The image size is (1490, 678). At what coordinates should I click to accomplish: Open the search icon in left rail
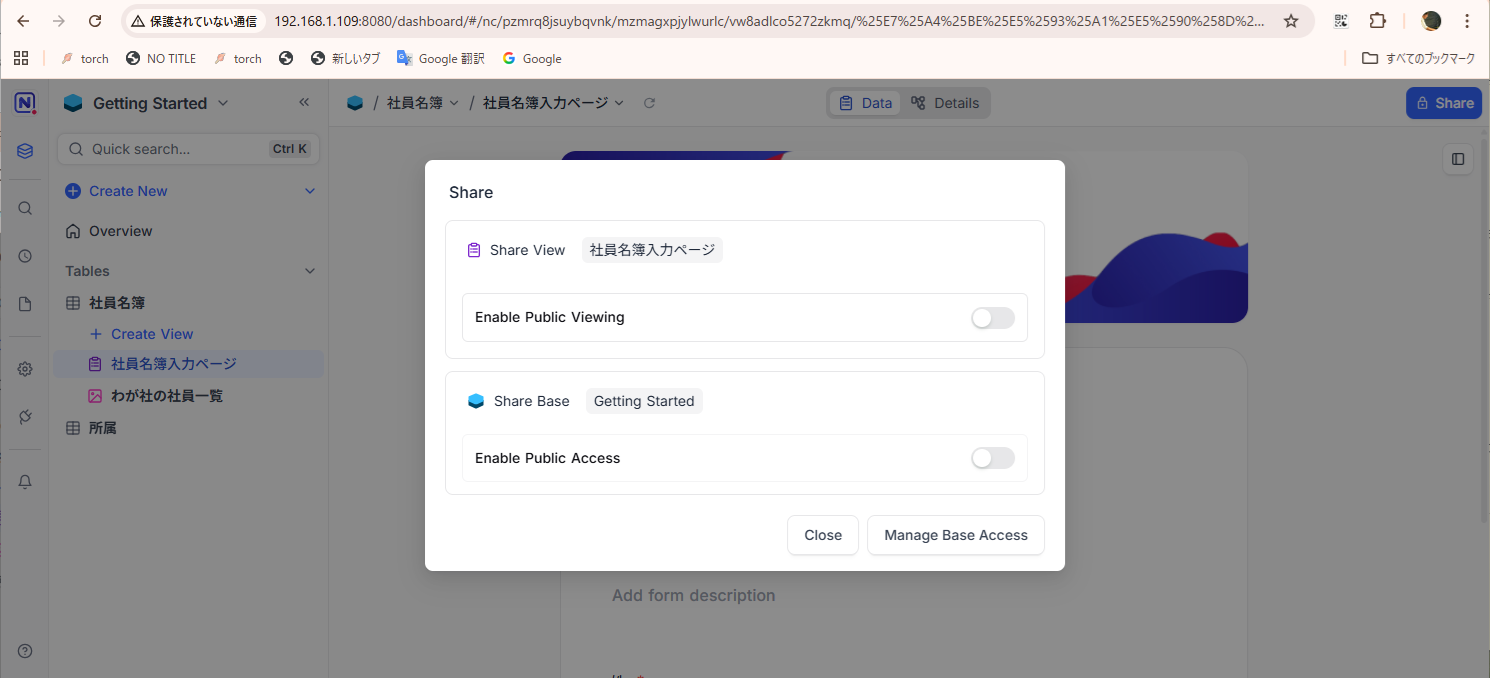(x=25, y=208)
